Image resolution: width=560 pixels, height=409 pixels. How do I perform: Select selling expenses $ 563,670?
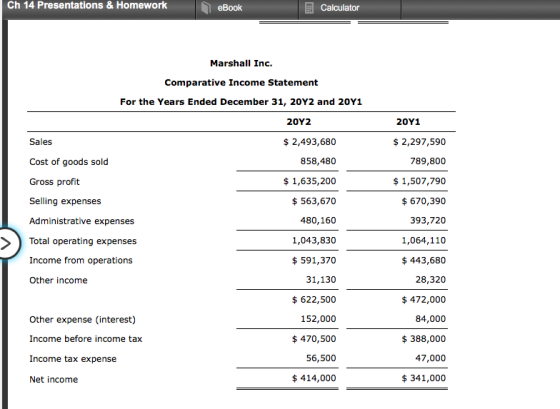pos(314,201)
